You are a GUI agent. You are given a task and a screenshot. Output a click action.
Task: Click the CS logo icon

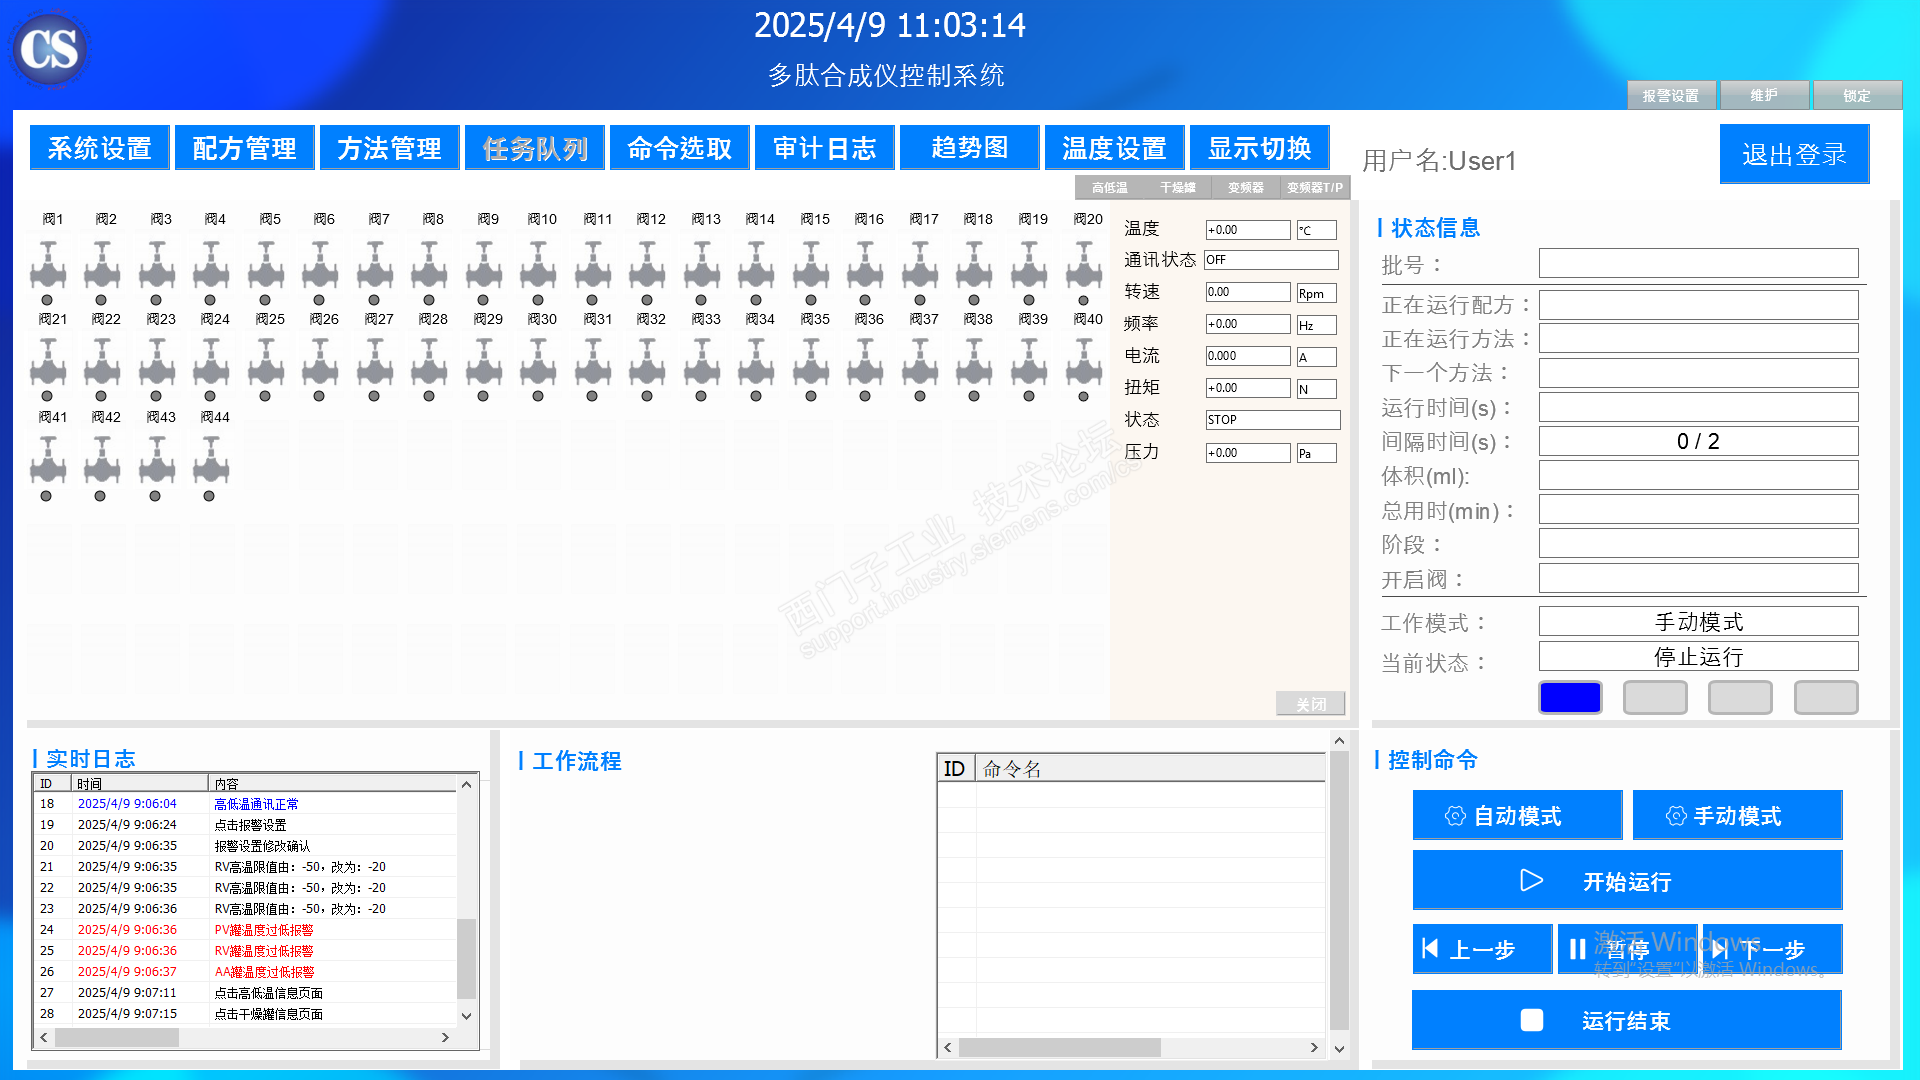pyautogui.click(x=49, y=49)
